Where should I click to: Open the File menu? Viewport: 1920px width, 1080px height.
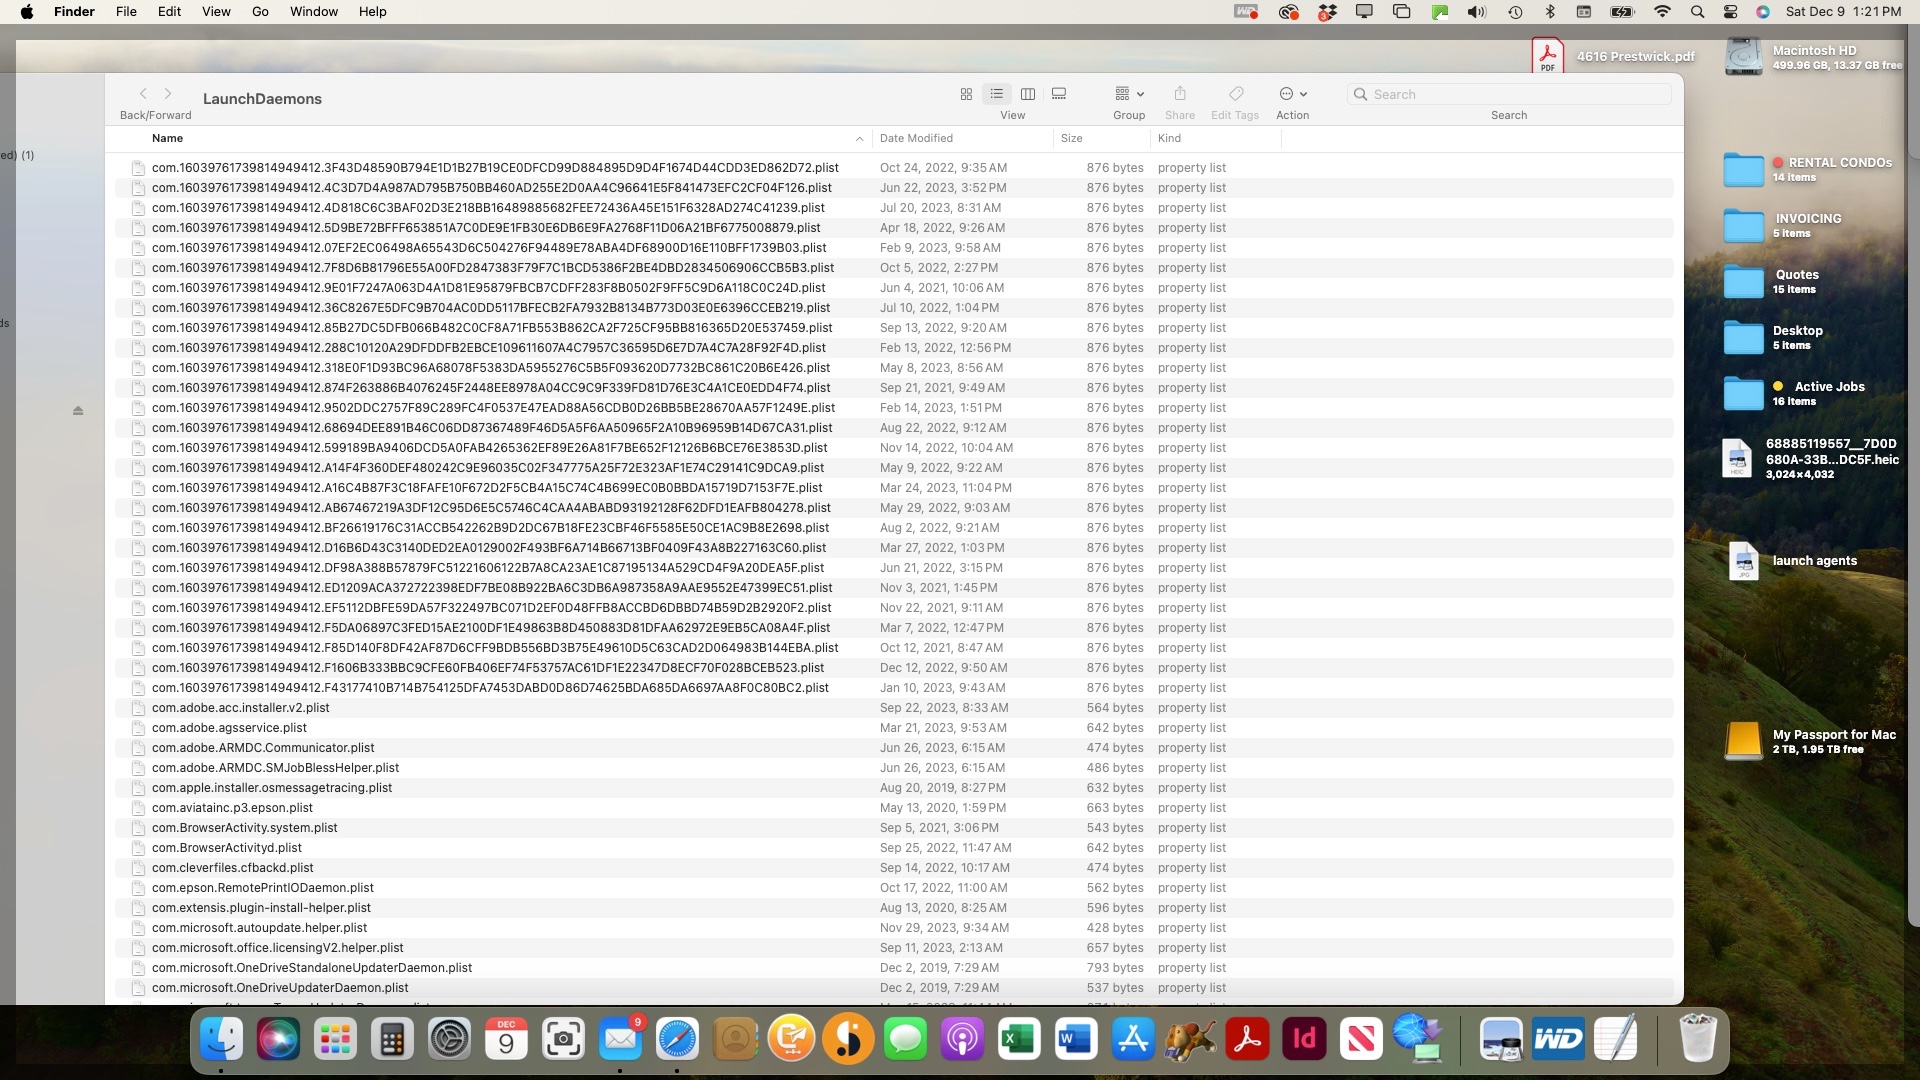pos(126,12)
